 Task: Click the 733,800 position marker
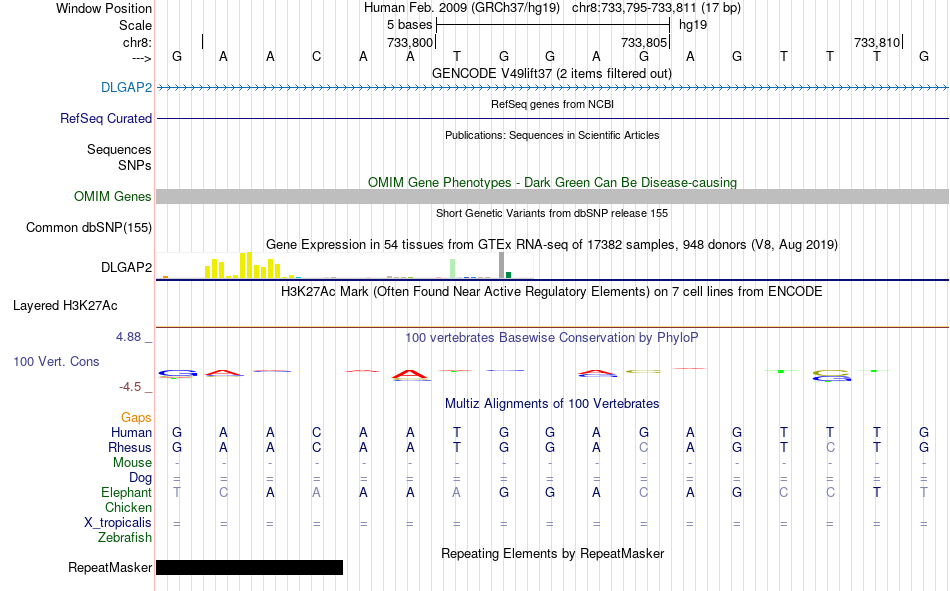point(410,42)
